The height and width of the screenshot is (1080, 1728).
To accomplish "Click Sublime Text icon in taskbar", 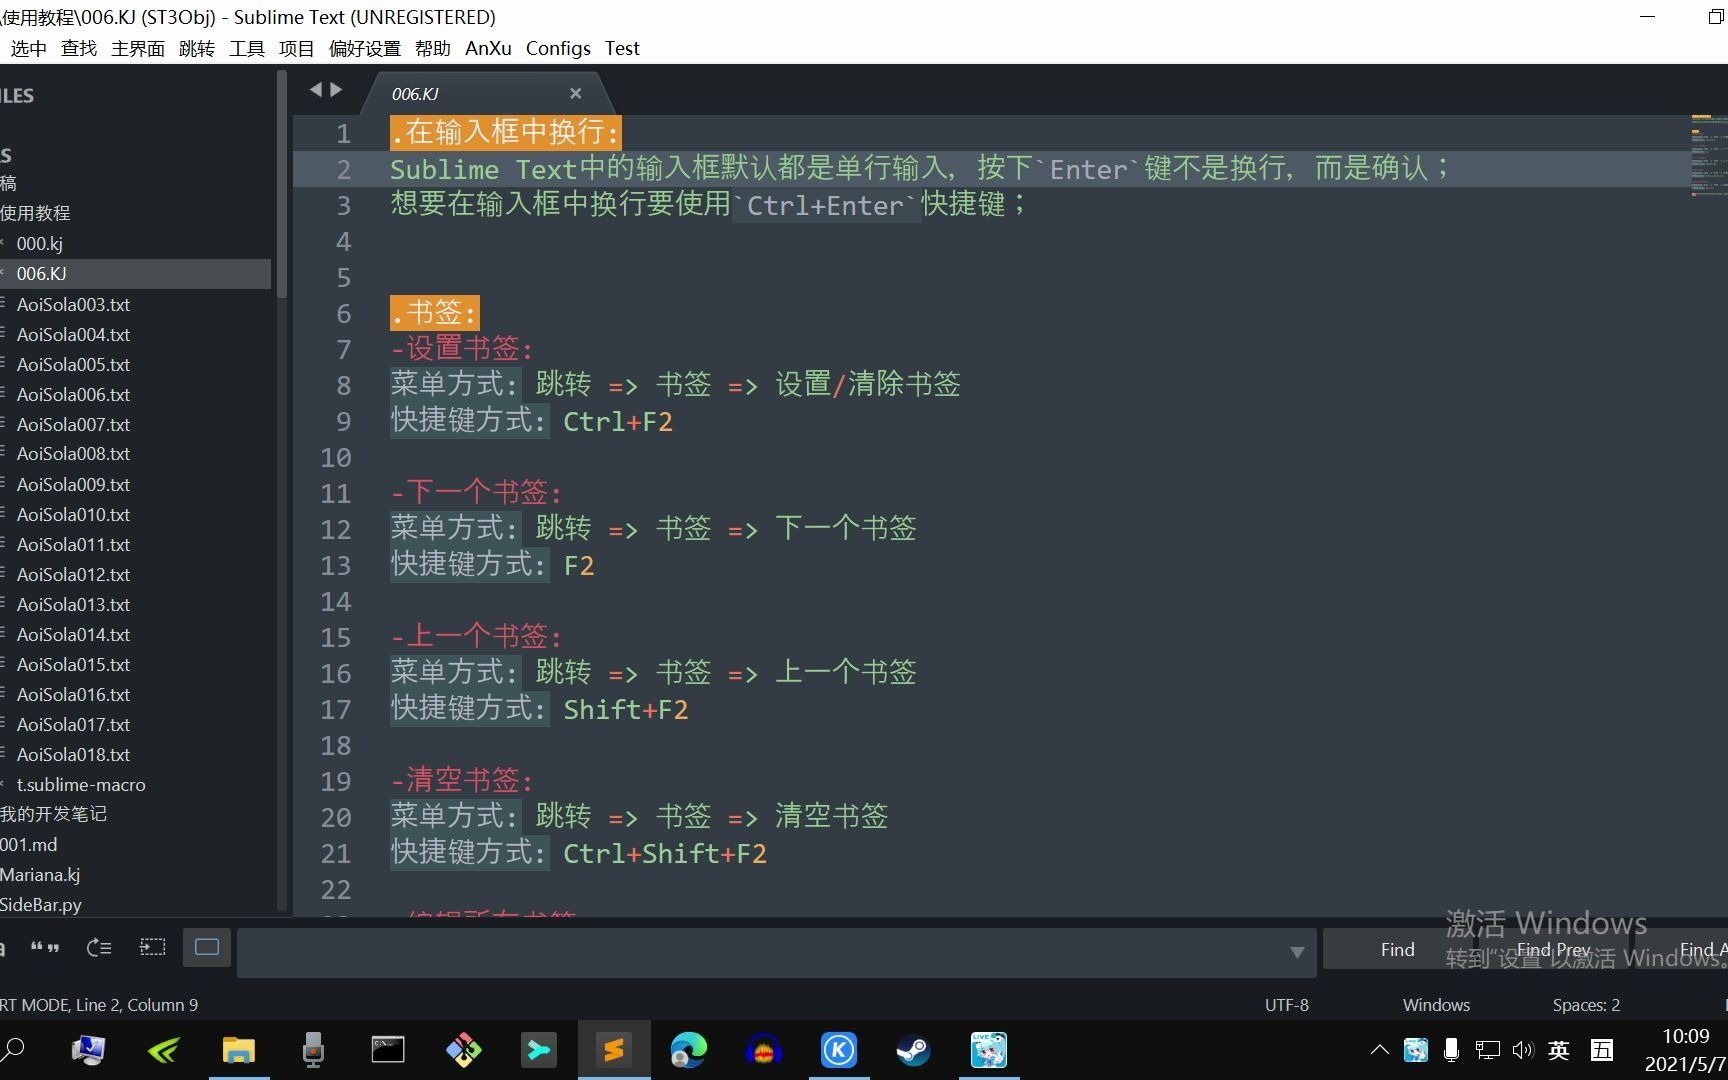I will tap(613, 1050).
